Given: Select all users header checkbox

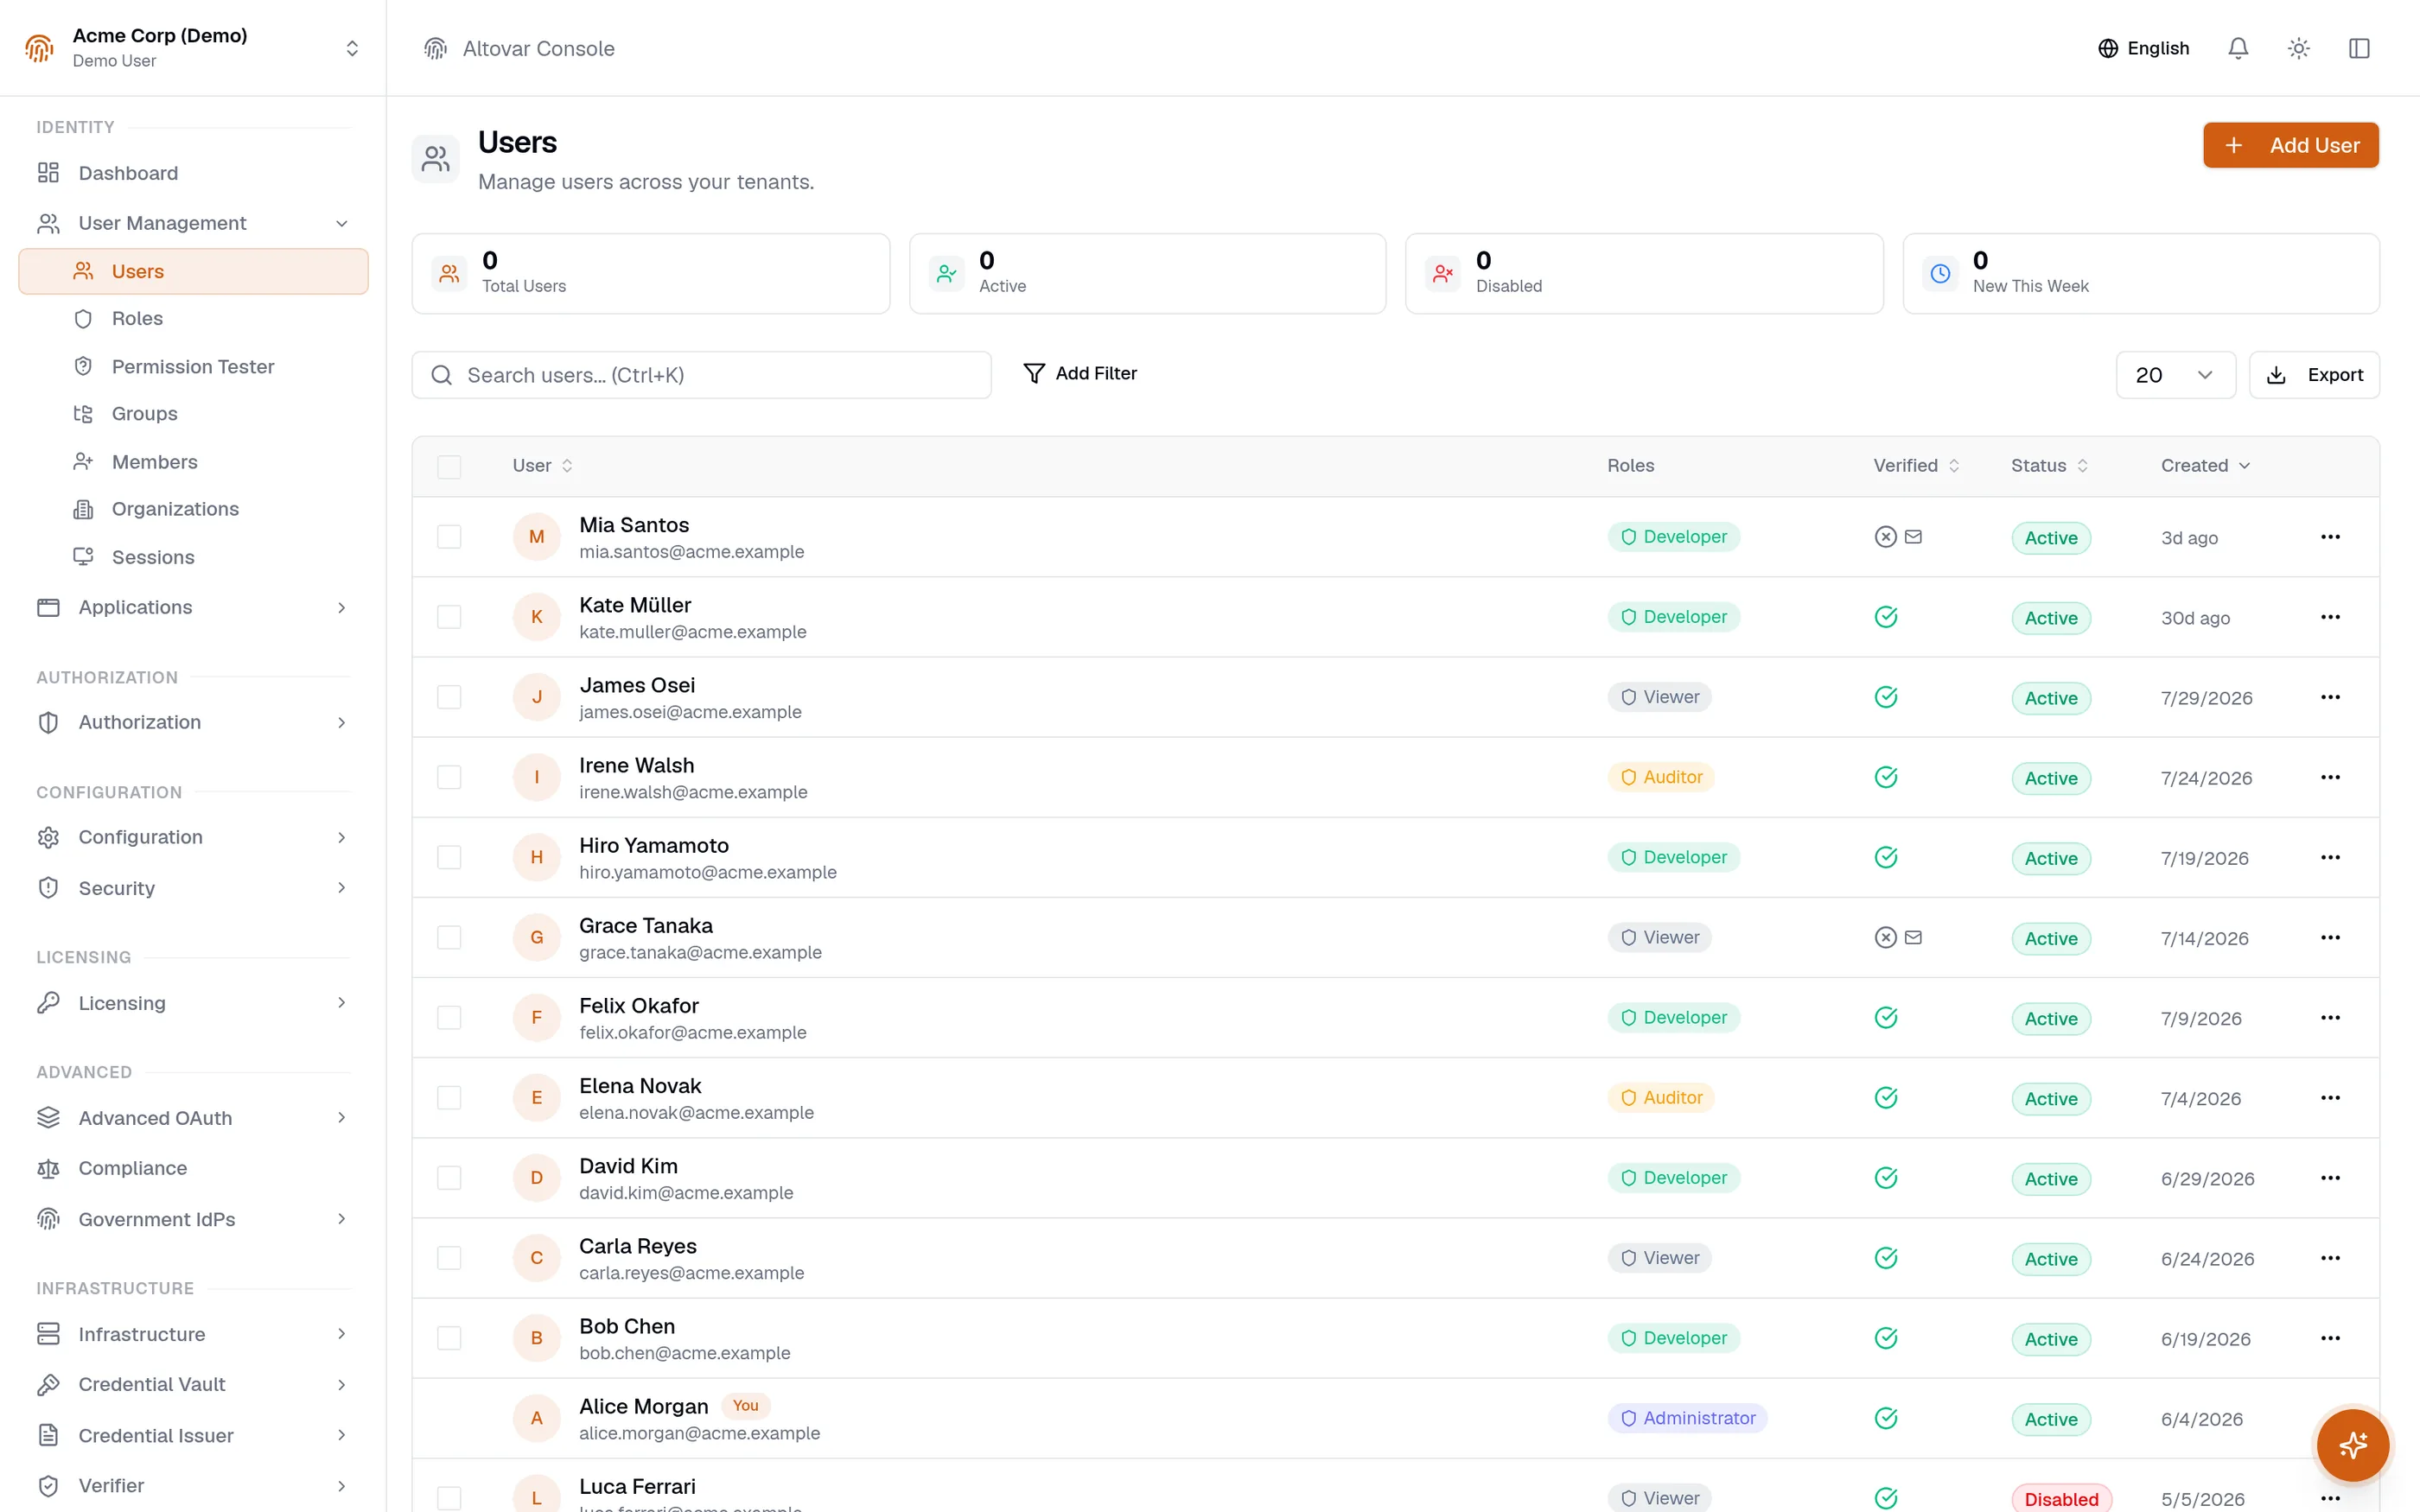Looking at the screenshot, I should click(449, 466).
